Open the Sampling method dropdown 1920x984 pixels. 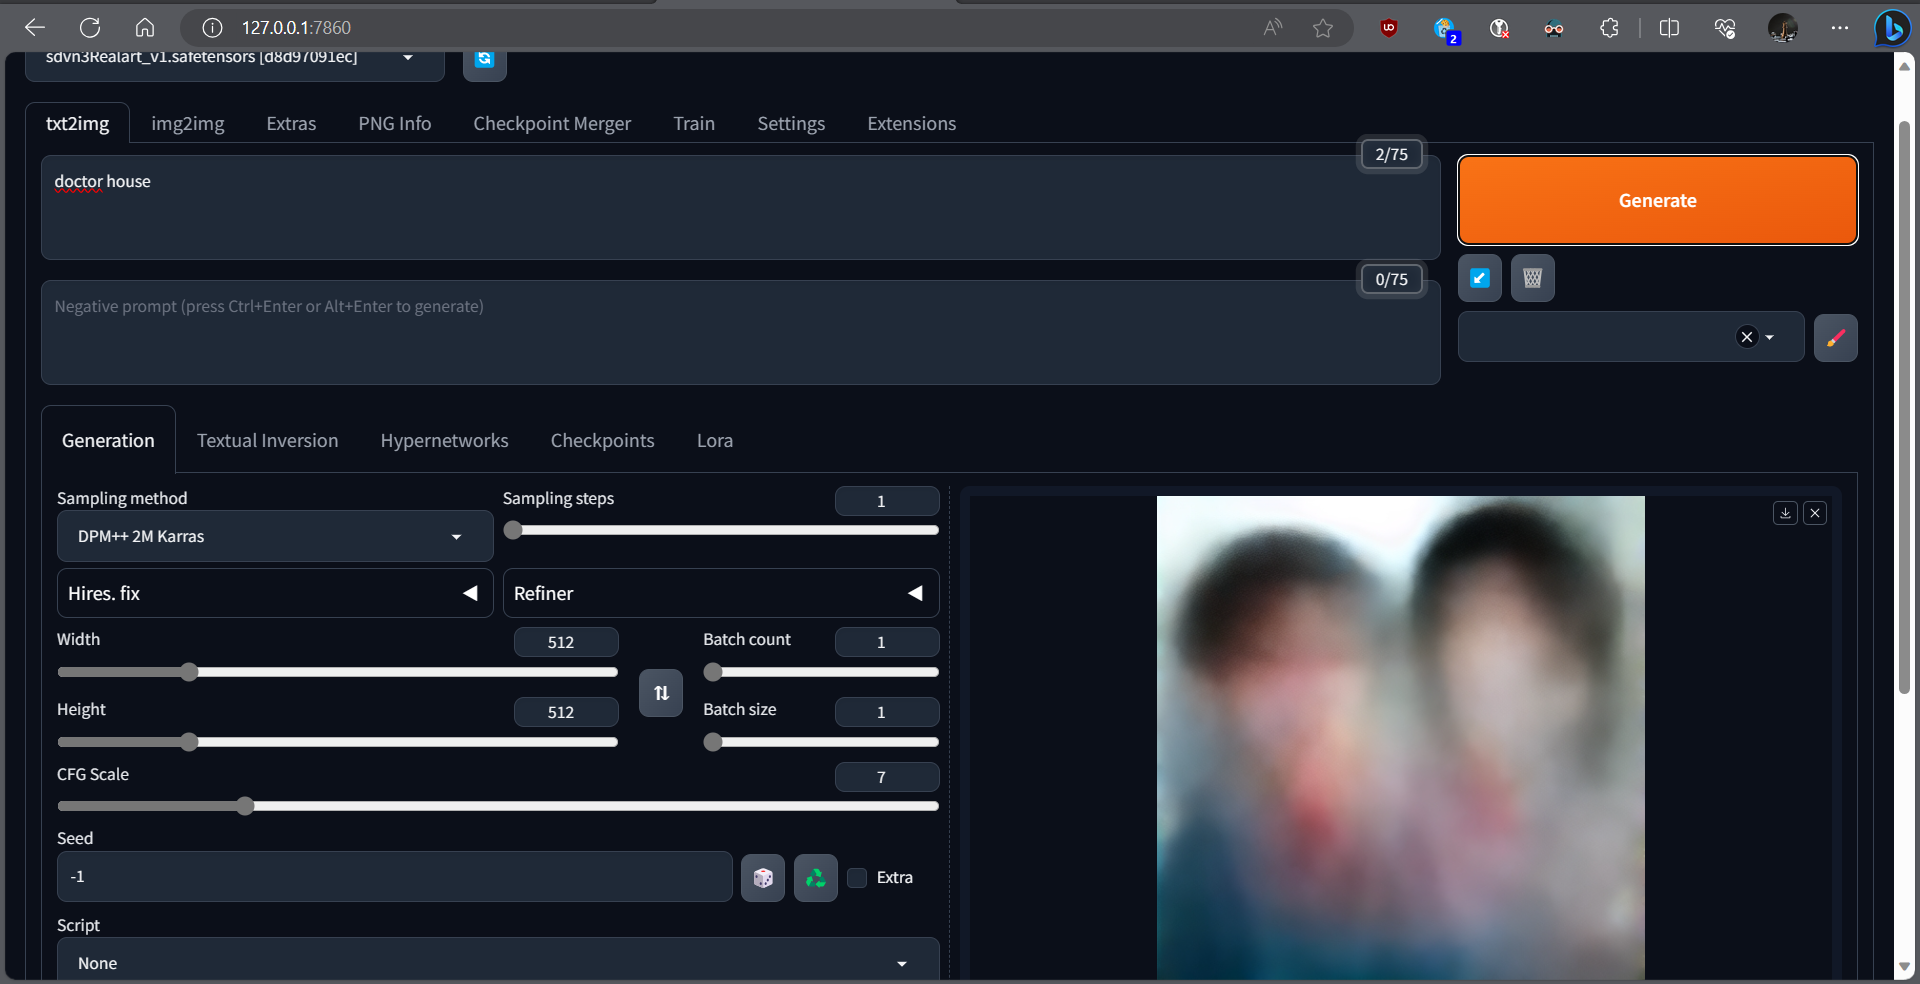point(274,536)
